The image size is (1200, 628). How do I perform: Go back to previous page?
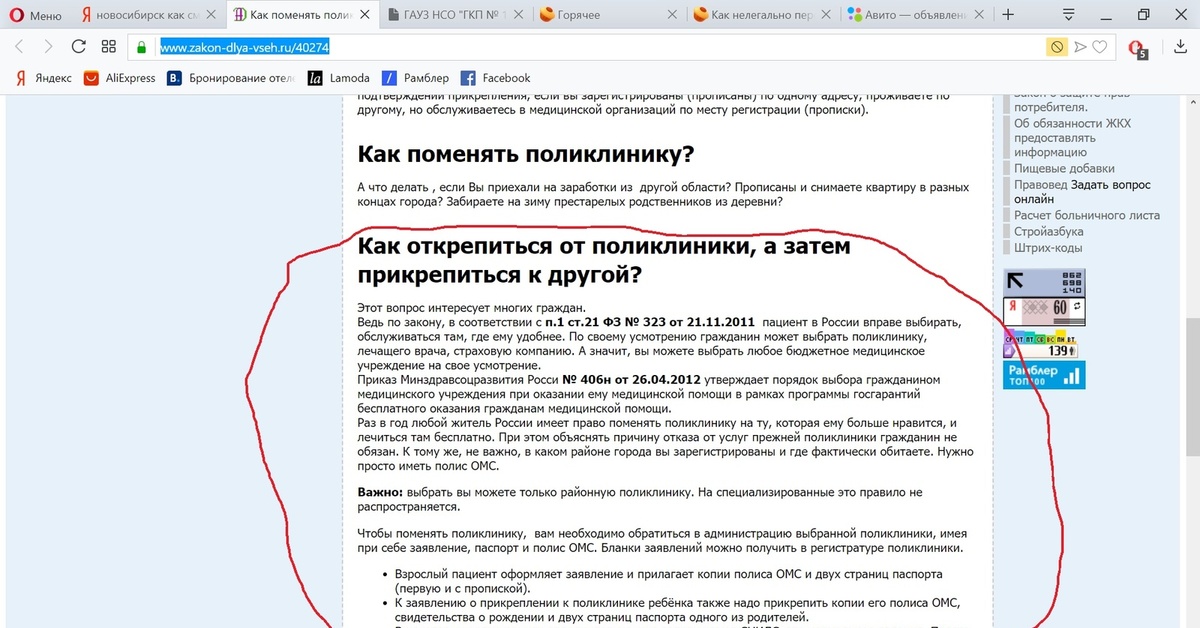[x=20, y=47]
